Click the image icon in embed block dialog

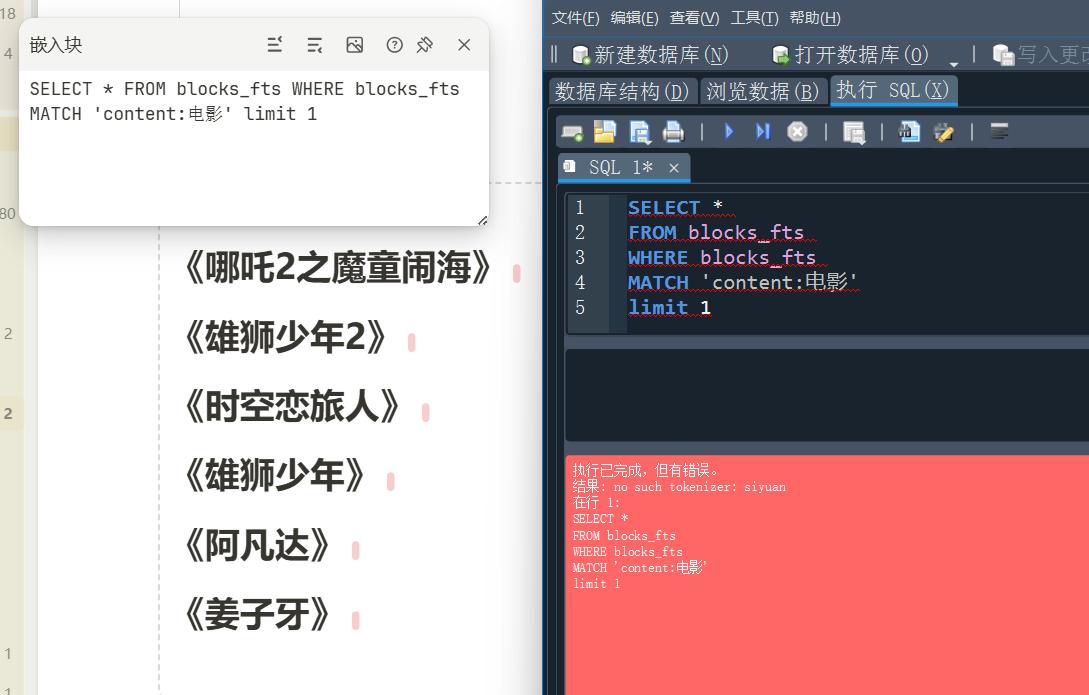[355, 45]
